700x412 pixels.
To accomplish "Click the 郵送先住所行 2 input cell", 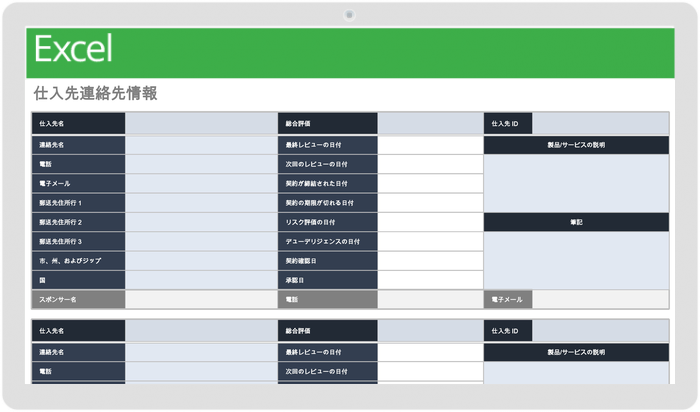I will point(201,222).
